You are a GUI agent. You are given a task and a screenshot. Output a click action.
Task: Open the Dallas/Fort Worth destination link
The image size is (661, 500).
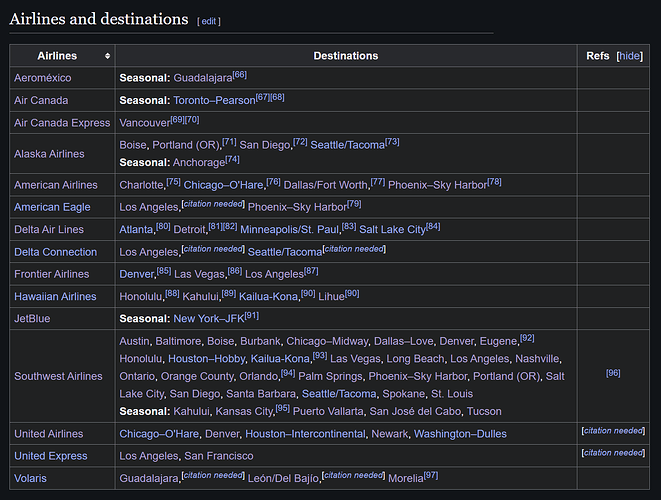(x=325, y=185)
